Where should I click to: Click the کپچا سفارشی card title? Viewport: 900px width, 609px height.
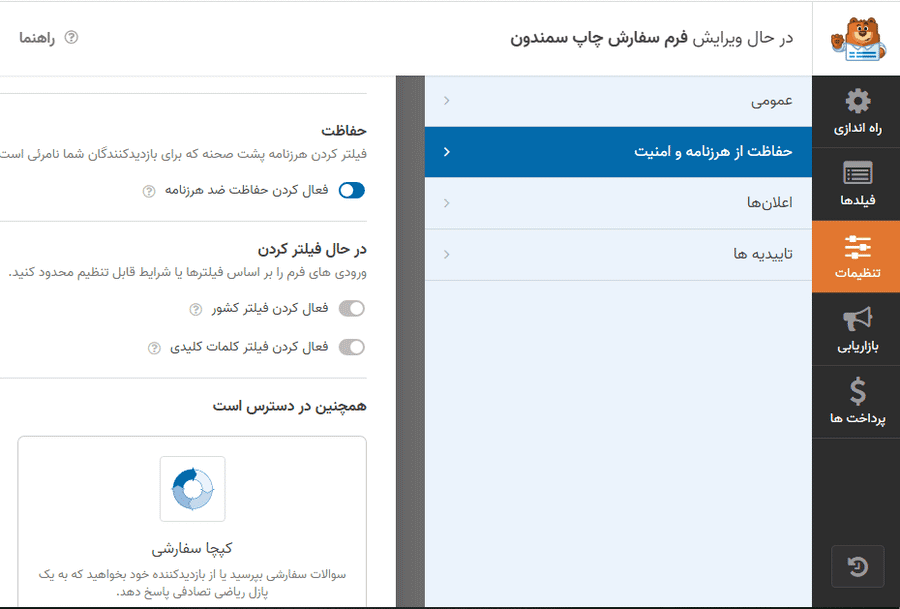(192, 548)
